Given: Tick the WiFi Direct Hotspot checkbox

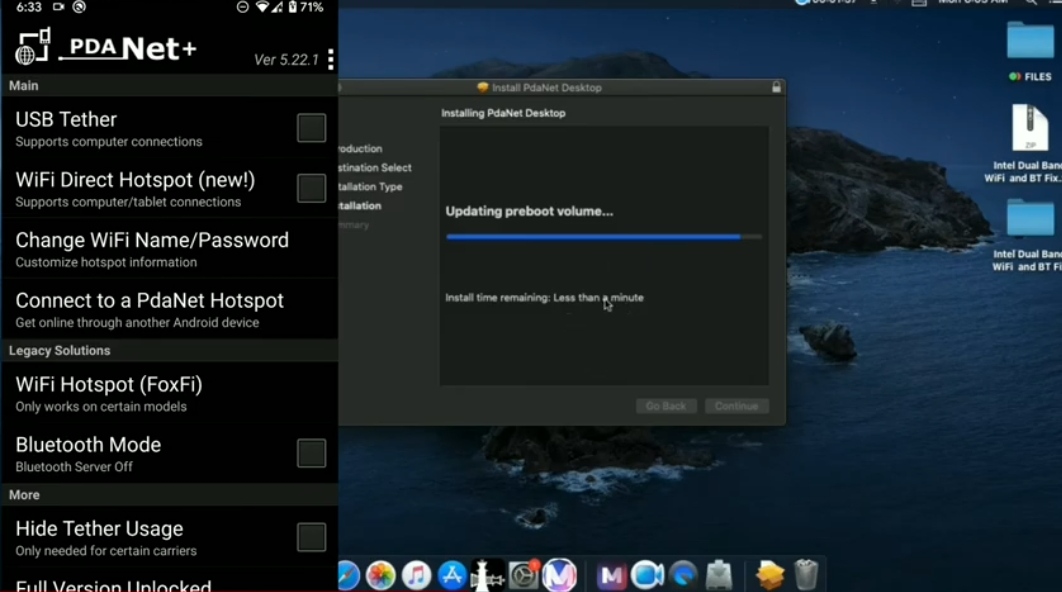Looking at the screenshot, I should point(312,188).
